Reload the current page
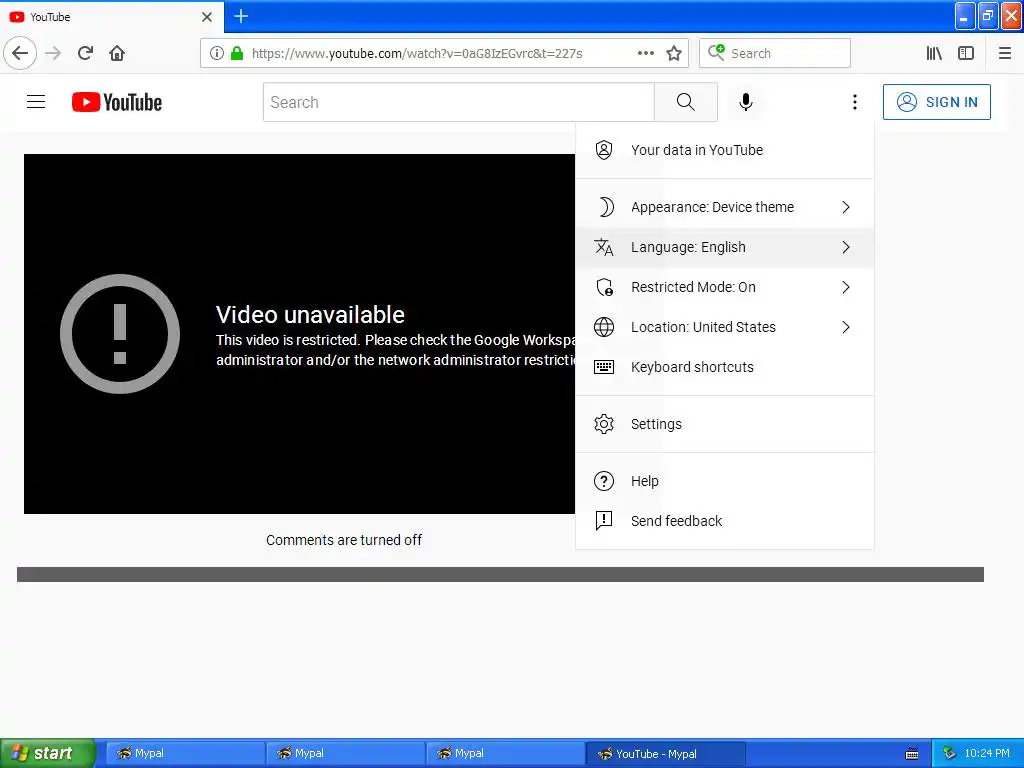Image resolution: width=1024 pixels, height=768 pixels. tap(85, 53)
